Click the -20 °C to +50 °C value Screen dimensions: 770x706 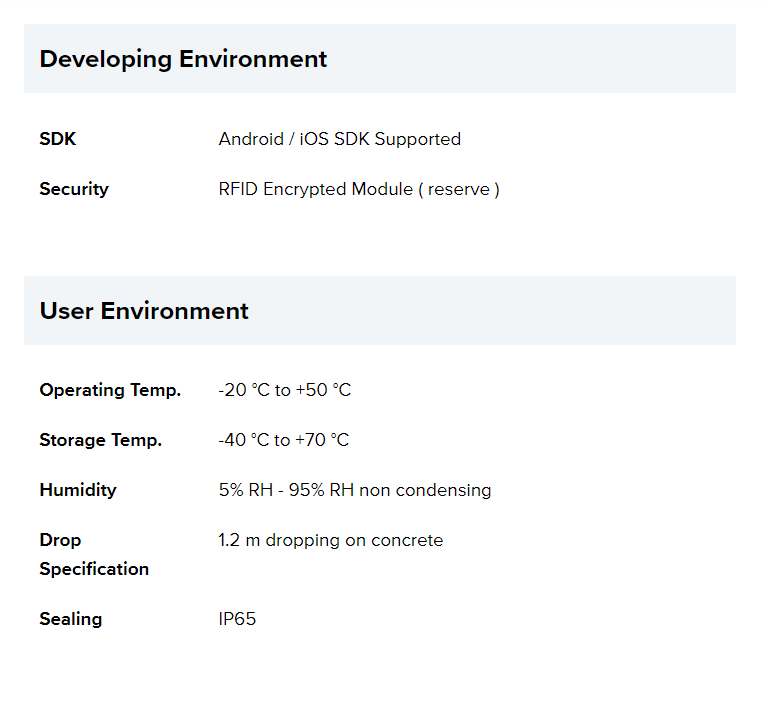[285, 390]
